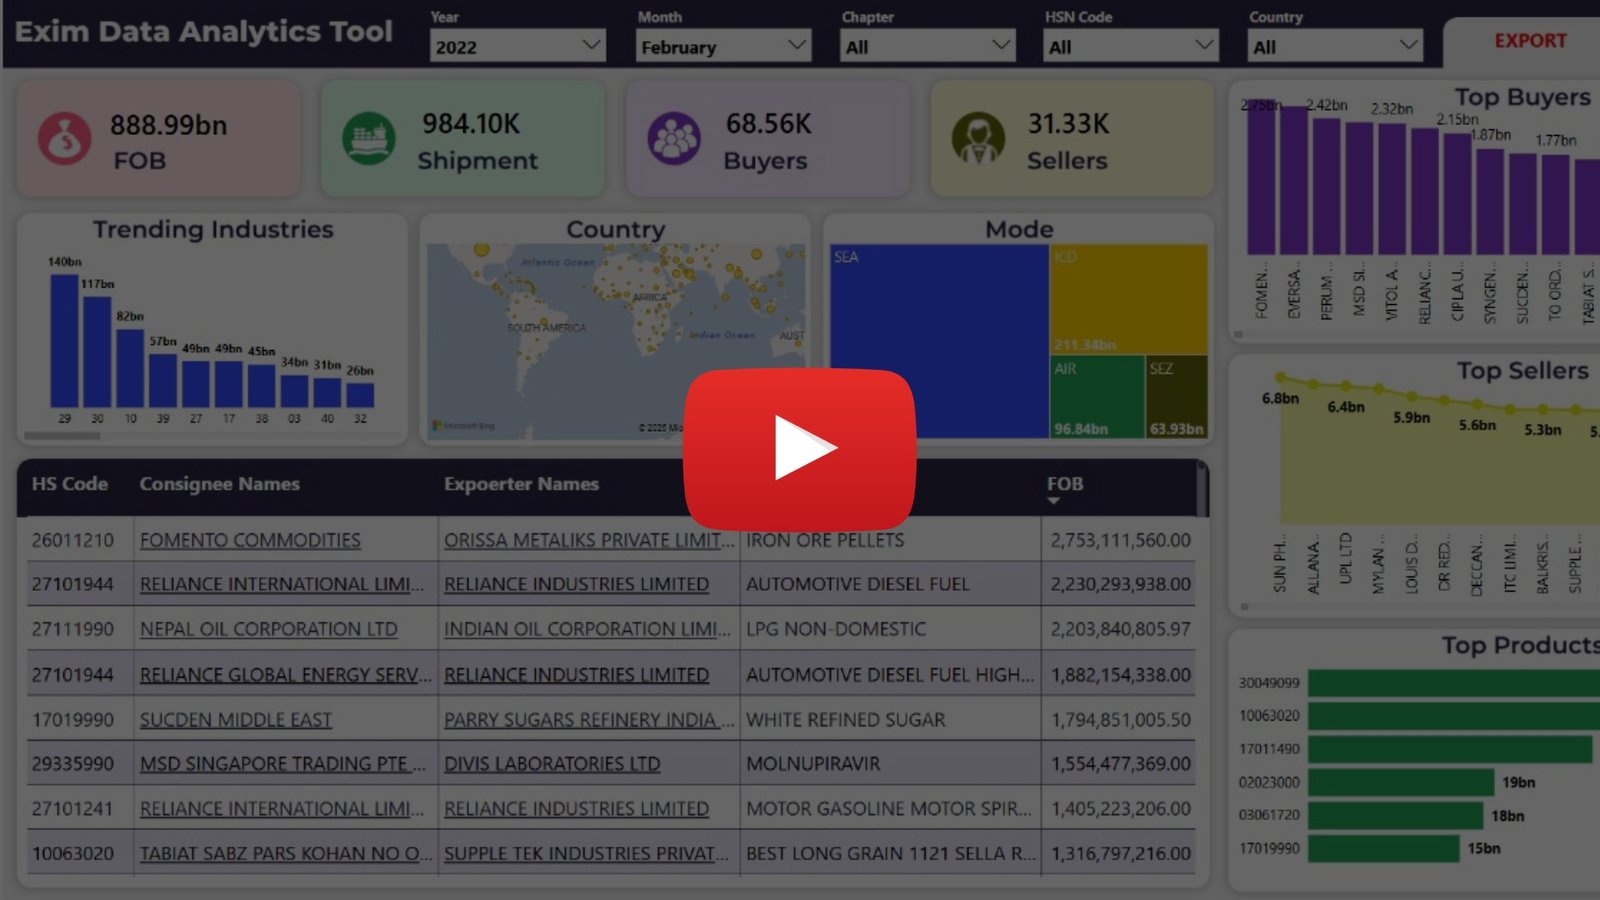Open the Month dropdown showing February
The width and height of the screenshot is (1600, 900).
723,46
